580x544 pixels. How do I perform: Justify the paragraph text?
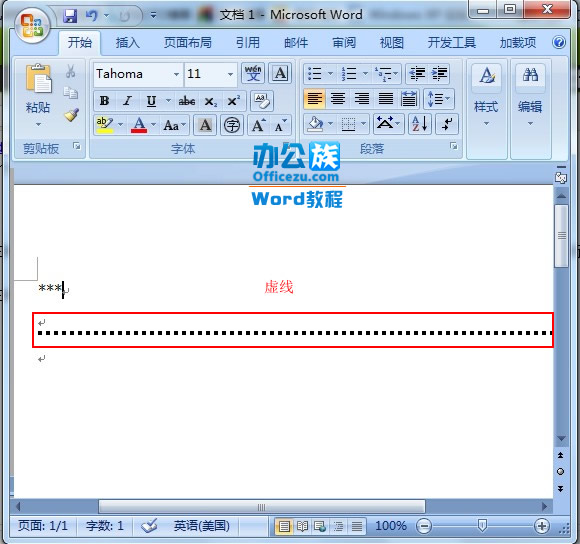(x=385, y=99)
